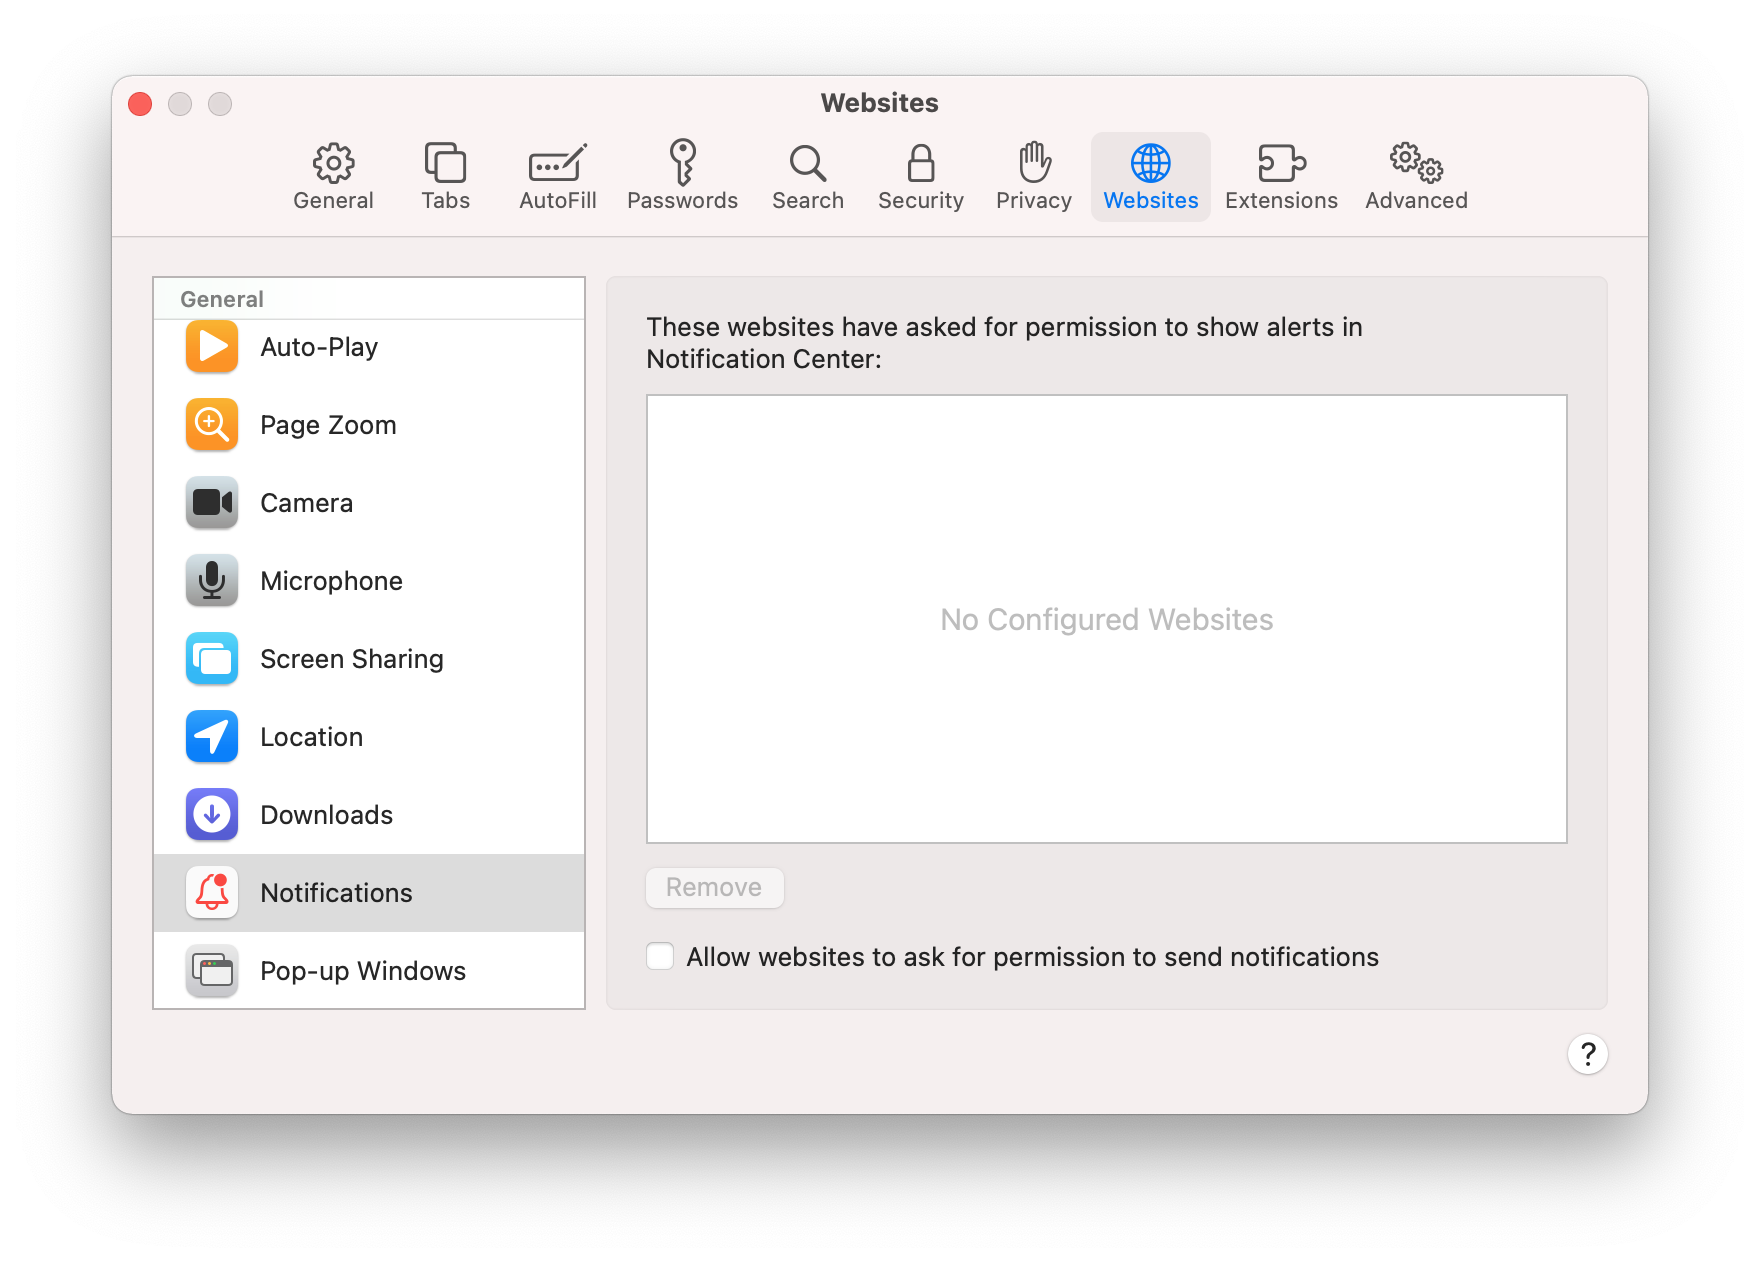Choose the Auto-Play label in the list
The width and height of the screenshot is (1760, 1262).
click(319, 347)
